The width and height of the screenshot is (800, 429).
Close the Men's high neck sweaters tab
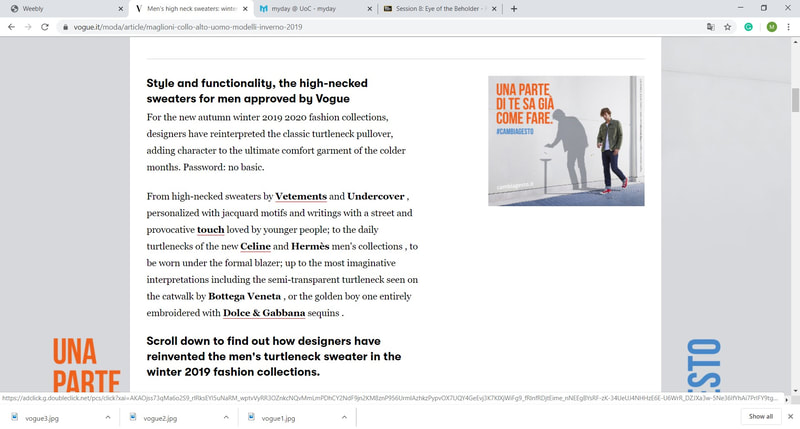coord(245,9)
